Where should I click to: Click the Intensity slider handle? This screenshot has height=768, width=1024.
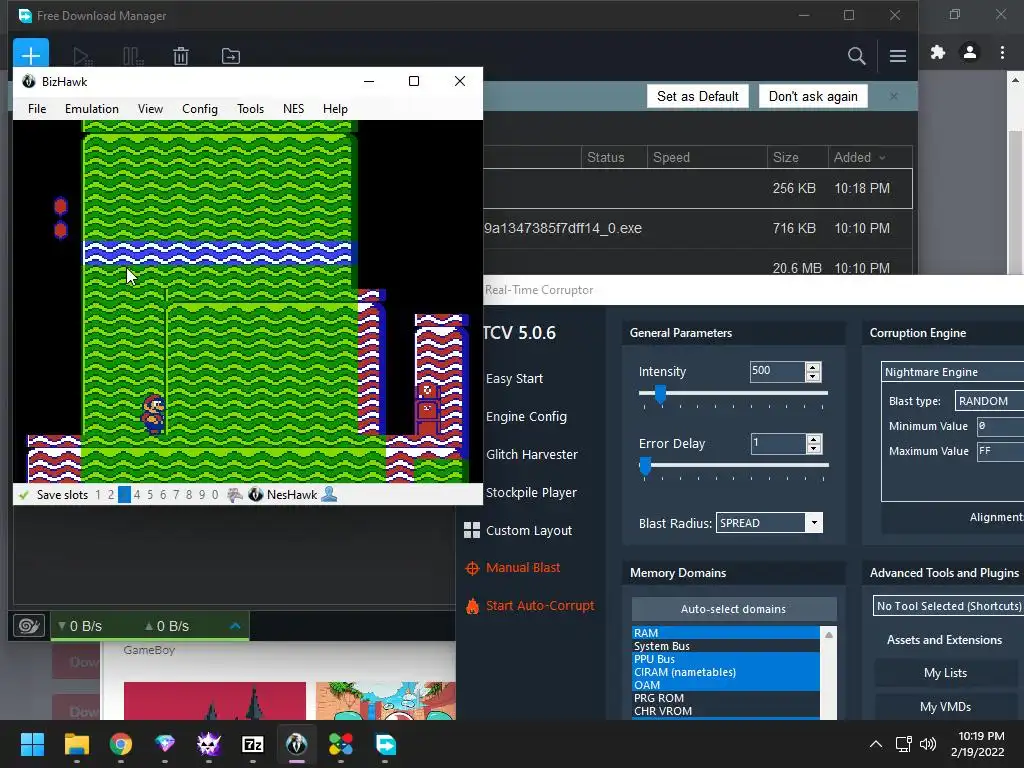click(660, 394)
